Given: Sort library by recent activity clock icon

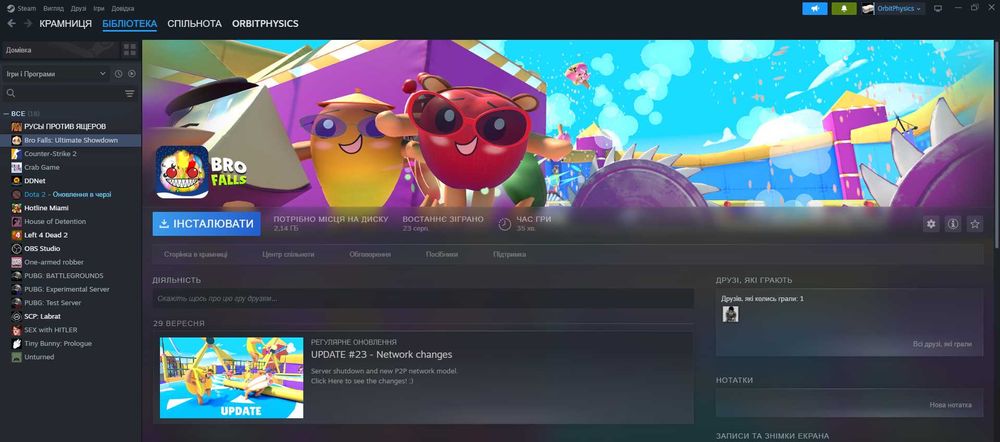Looking at the screenshot, I should [x=119, y=74].
